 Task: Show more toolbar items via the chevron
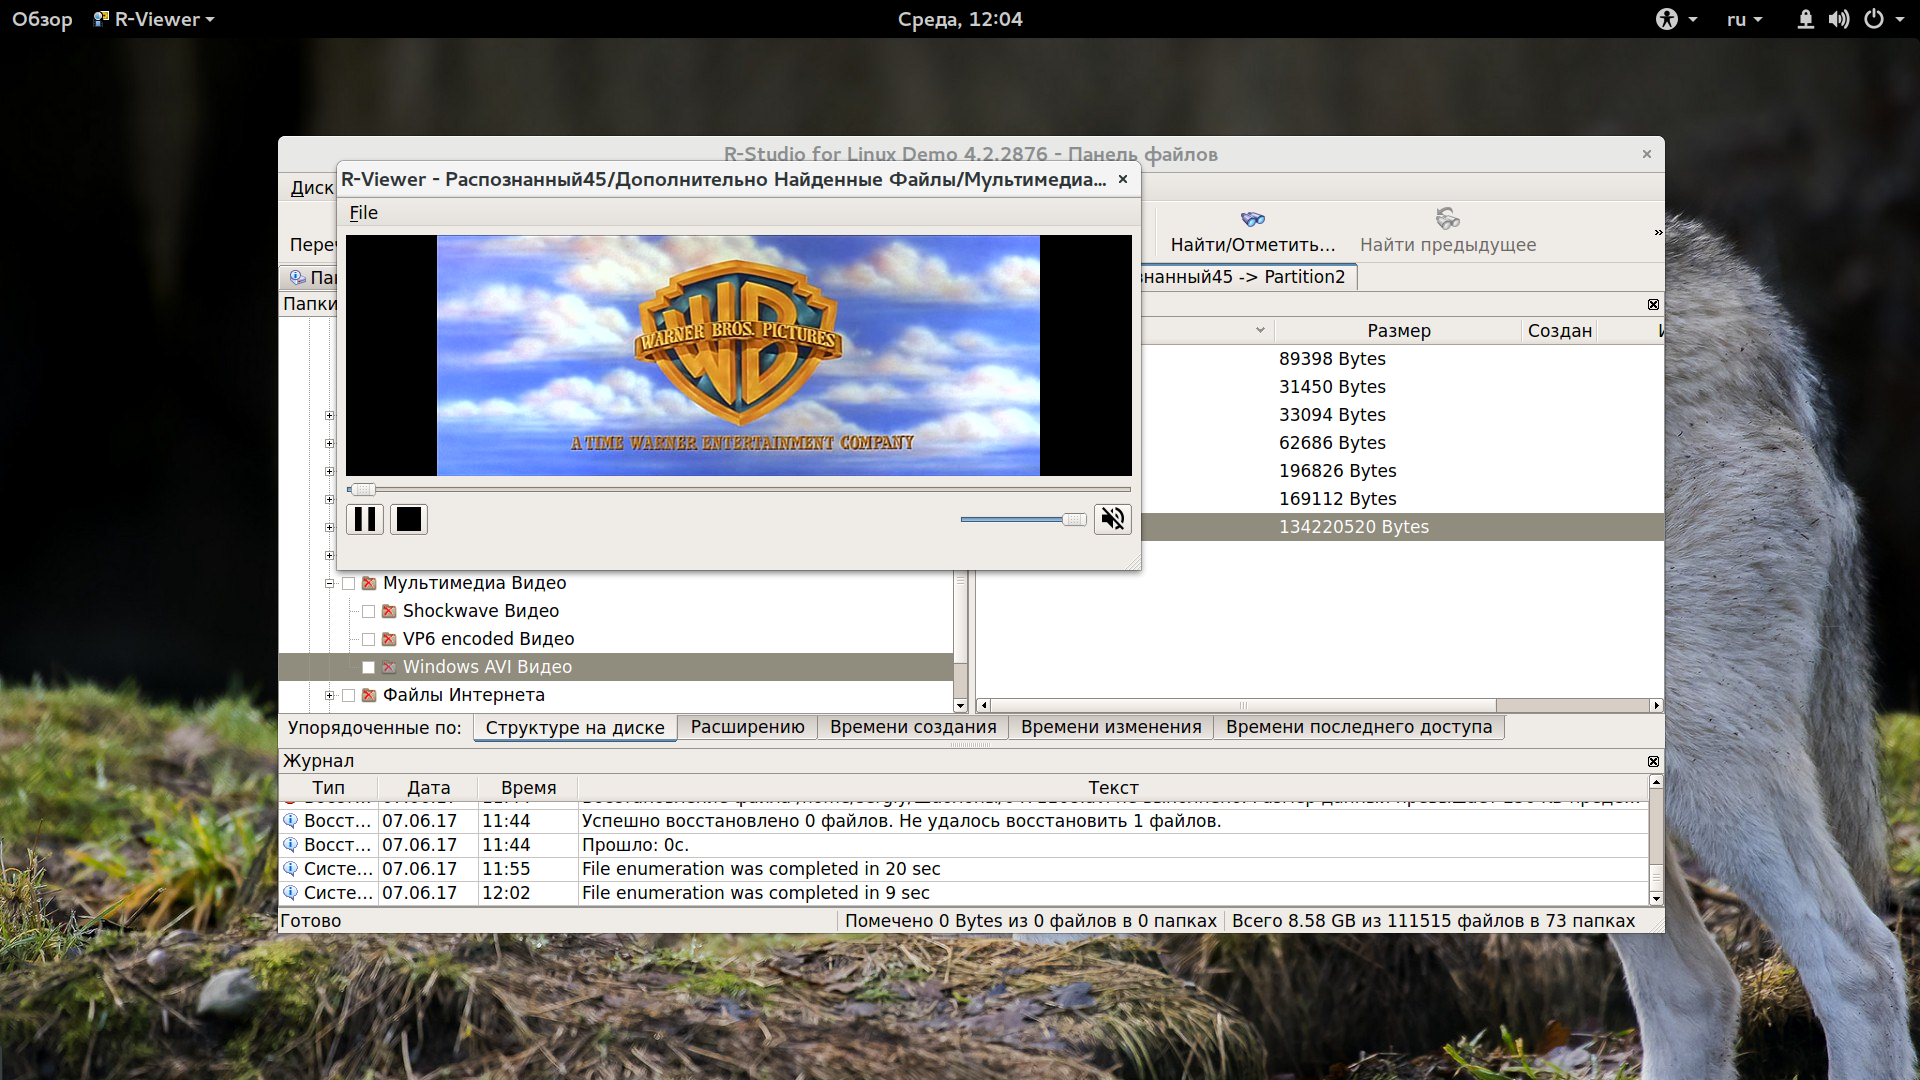pos(1658,232)
